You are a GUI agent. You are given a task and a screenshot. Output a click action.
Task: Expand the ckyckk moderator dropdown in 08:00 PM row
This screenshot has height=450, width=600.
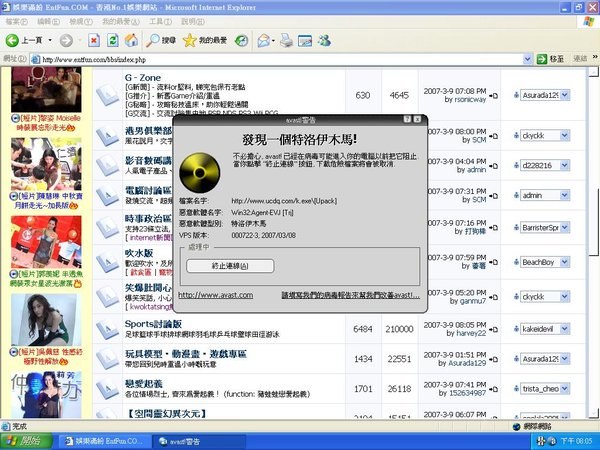click(x=565, y=135)
